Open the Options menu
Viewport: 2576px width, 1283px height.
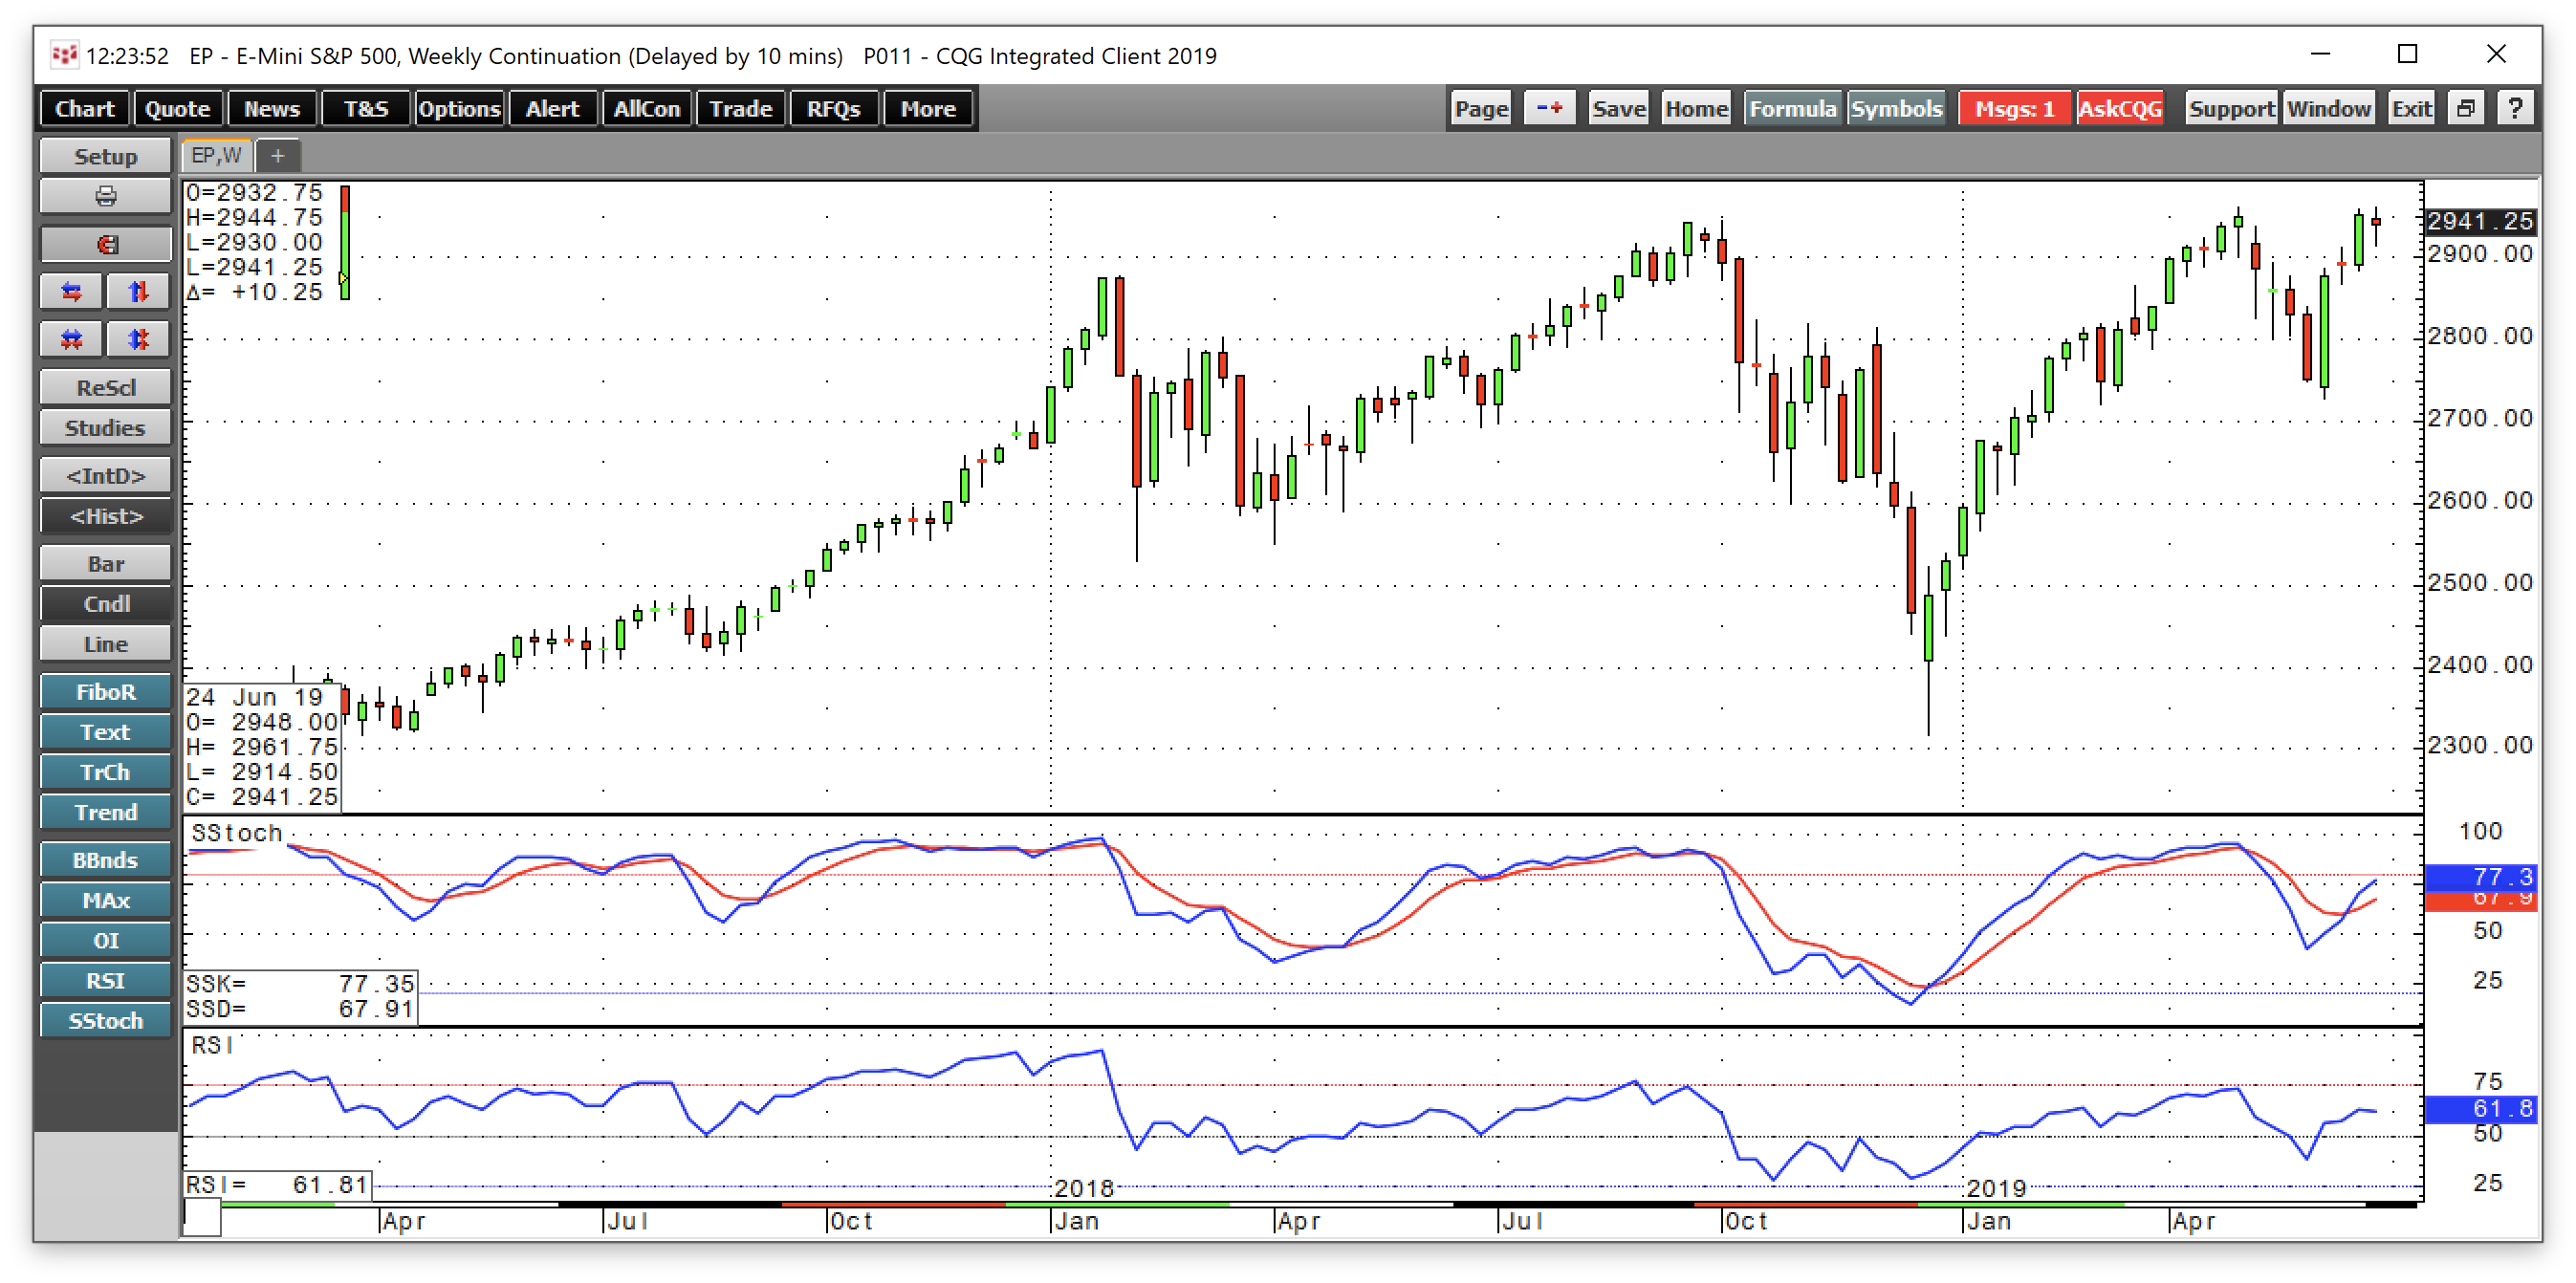point(459,109)
